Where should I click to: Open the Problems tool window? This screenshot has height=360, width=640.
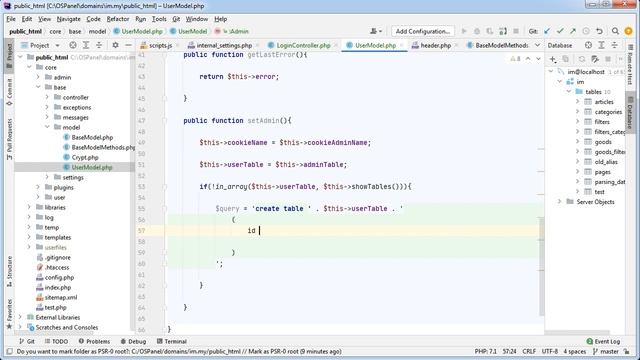point(94,341)
